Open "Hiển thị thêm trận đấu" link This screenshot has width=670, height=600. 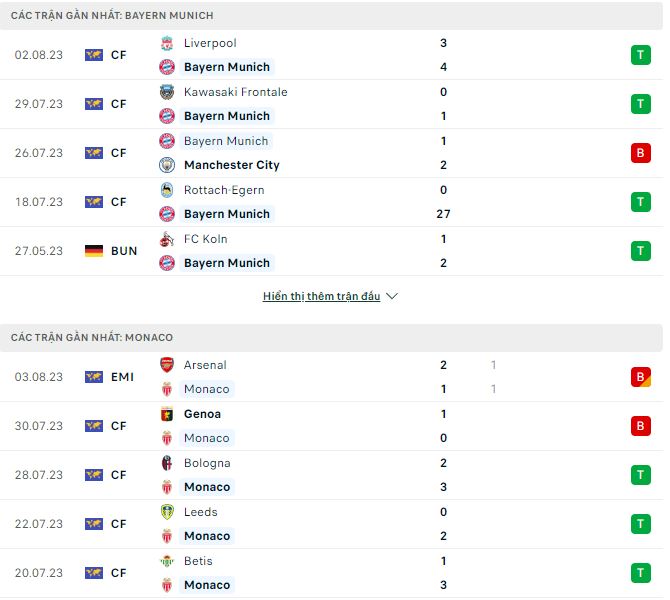click(x=321, y=297)
